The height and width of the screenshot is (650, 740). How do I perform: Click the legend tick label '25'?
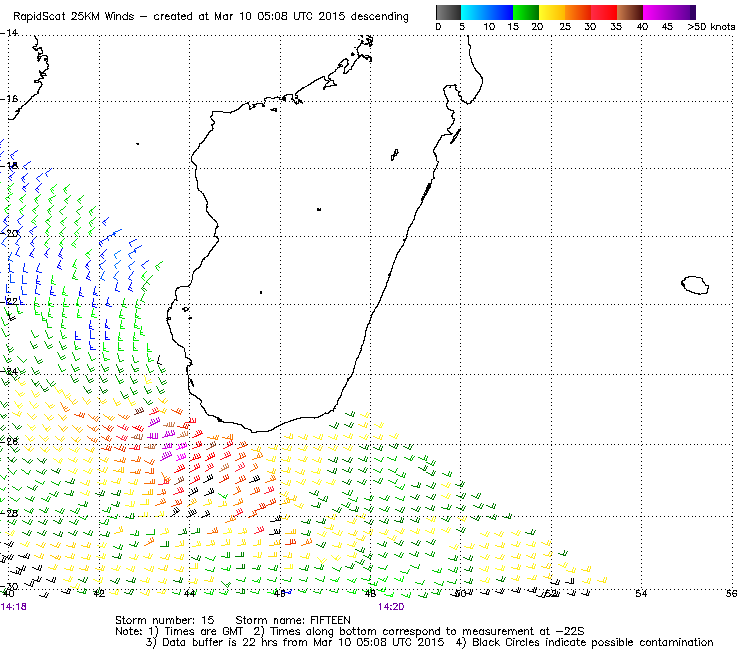(565, 27)
